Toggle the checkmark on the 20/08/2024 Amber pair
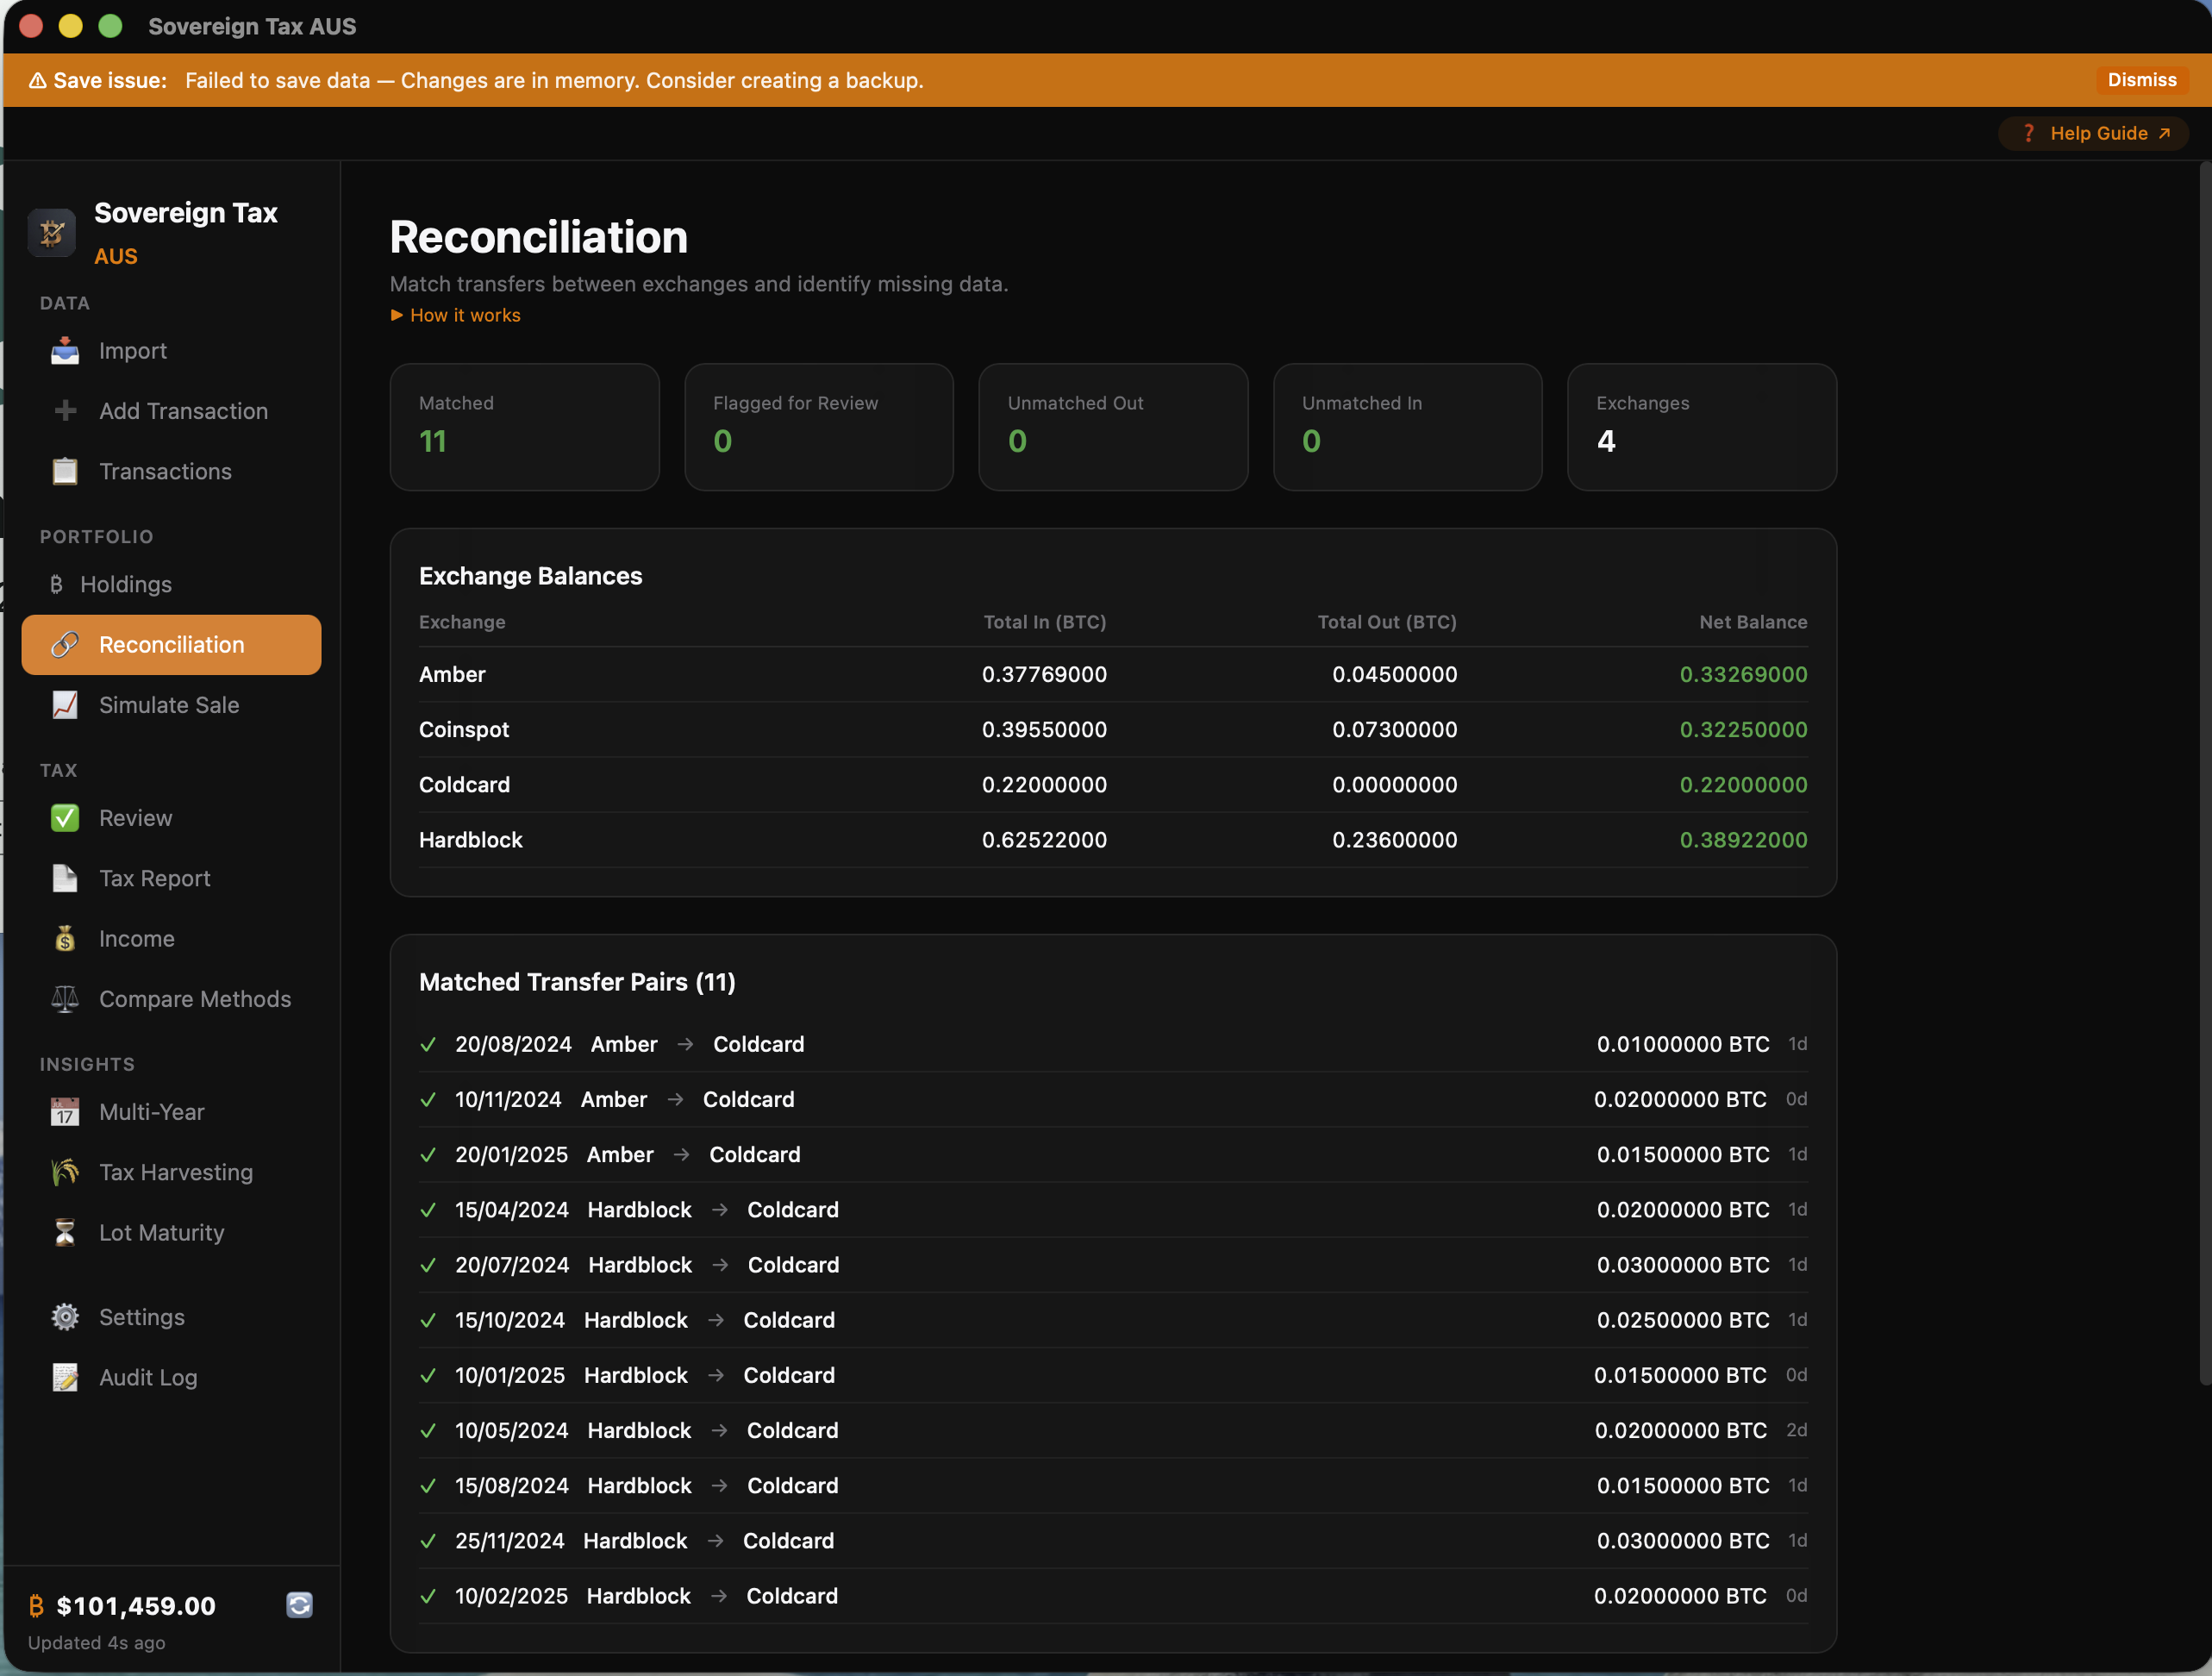 tap(428, 1044)
